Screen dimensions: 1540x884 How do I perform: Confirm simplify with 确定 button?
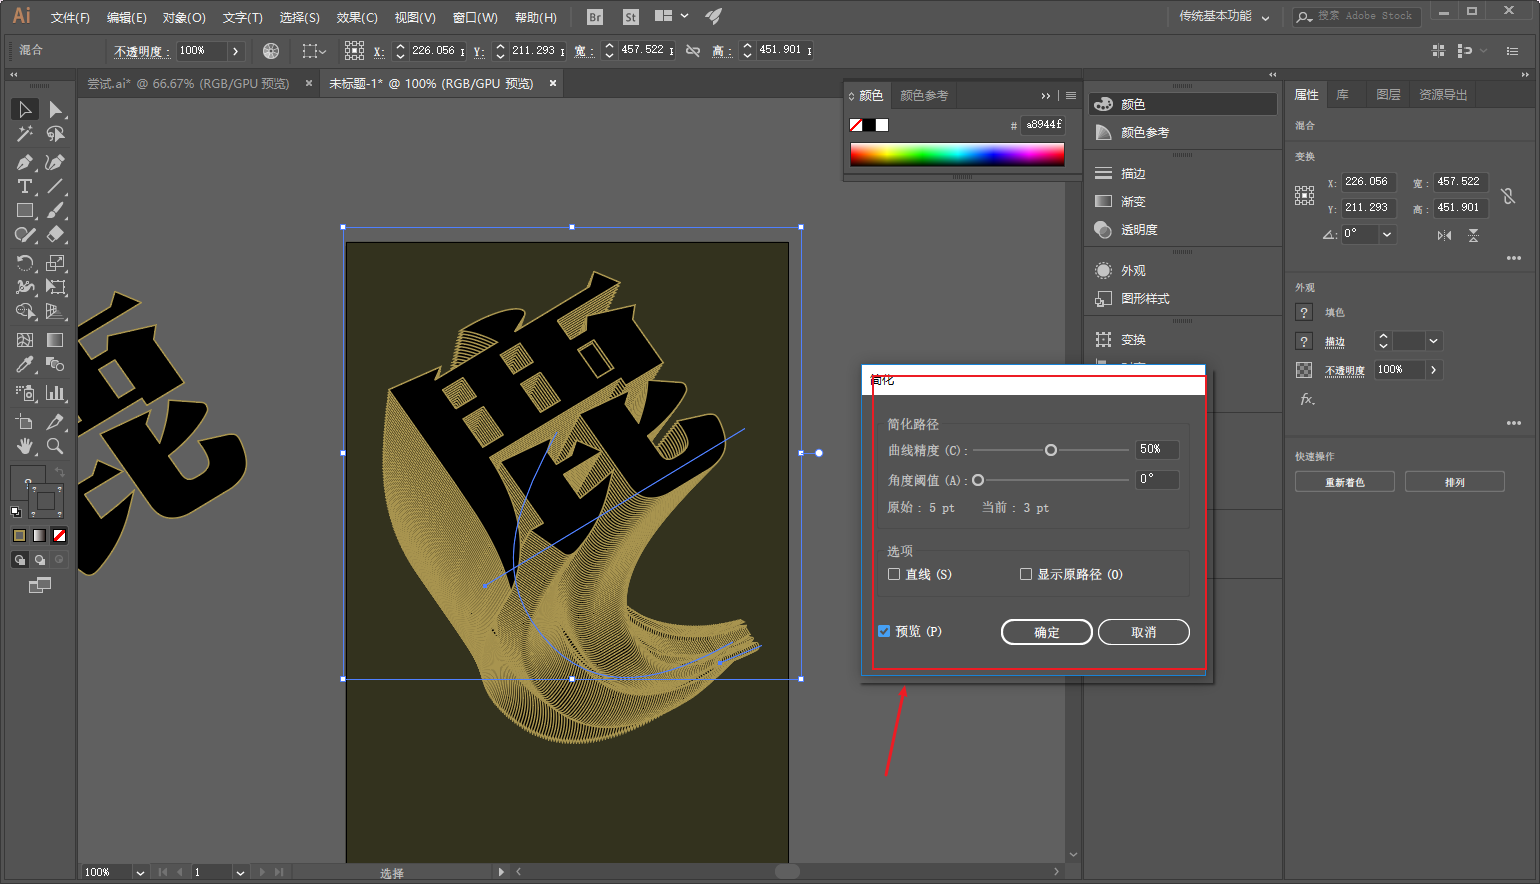coord(1047,632)
